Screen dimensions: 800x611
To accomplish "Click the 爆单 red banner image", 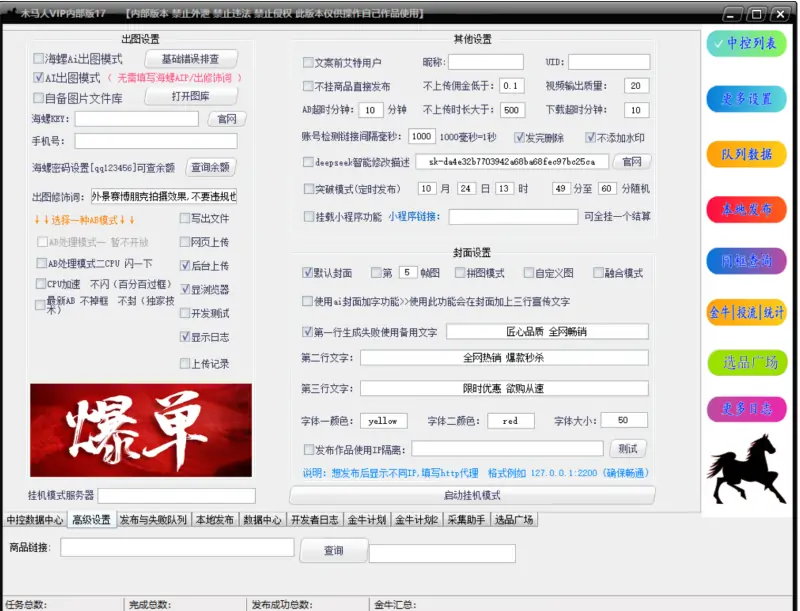I will (x=142, y=430).
